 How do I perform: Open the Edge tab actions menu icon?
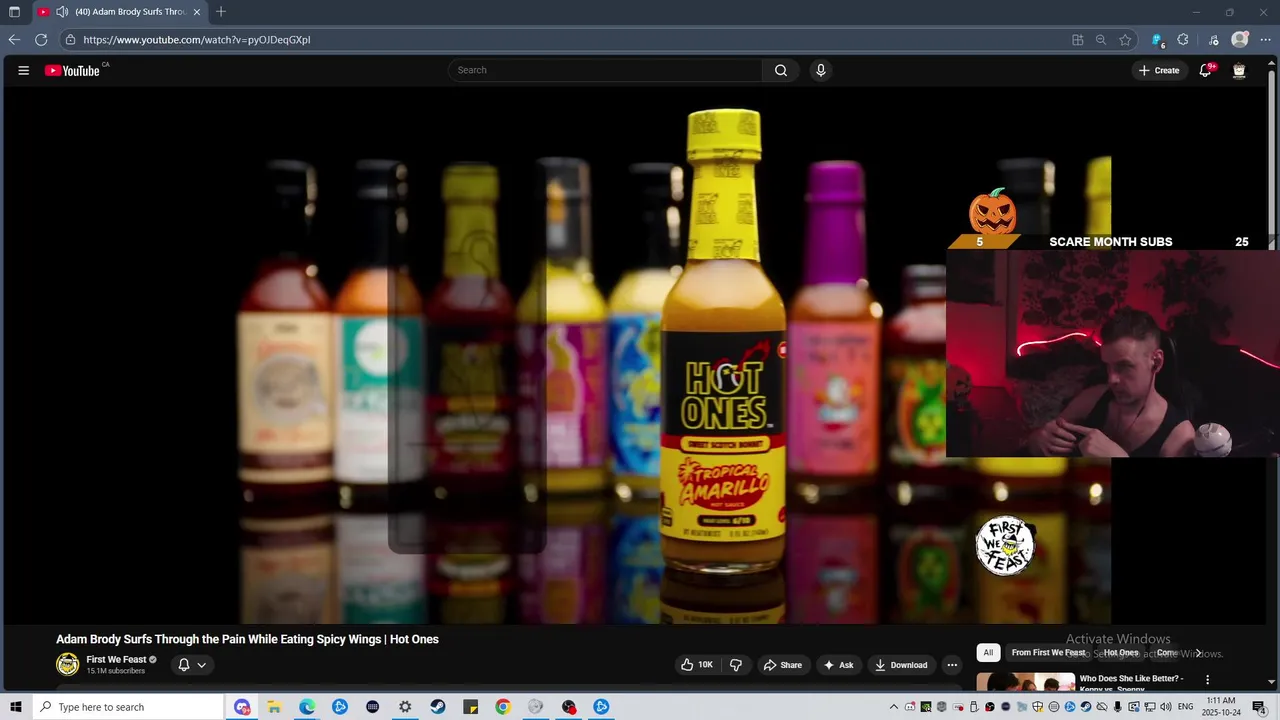(14, 12)
